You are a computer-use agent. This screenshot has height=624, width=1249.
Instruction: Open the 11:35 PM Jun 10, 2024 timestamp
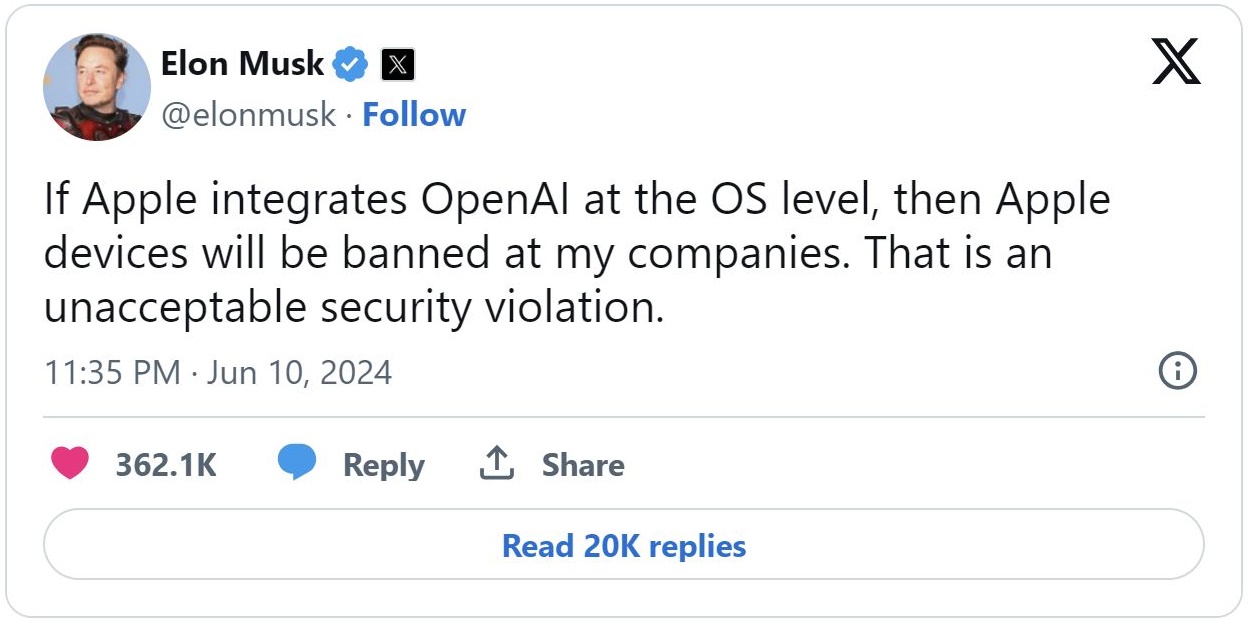218,373
